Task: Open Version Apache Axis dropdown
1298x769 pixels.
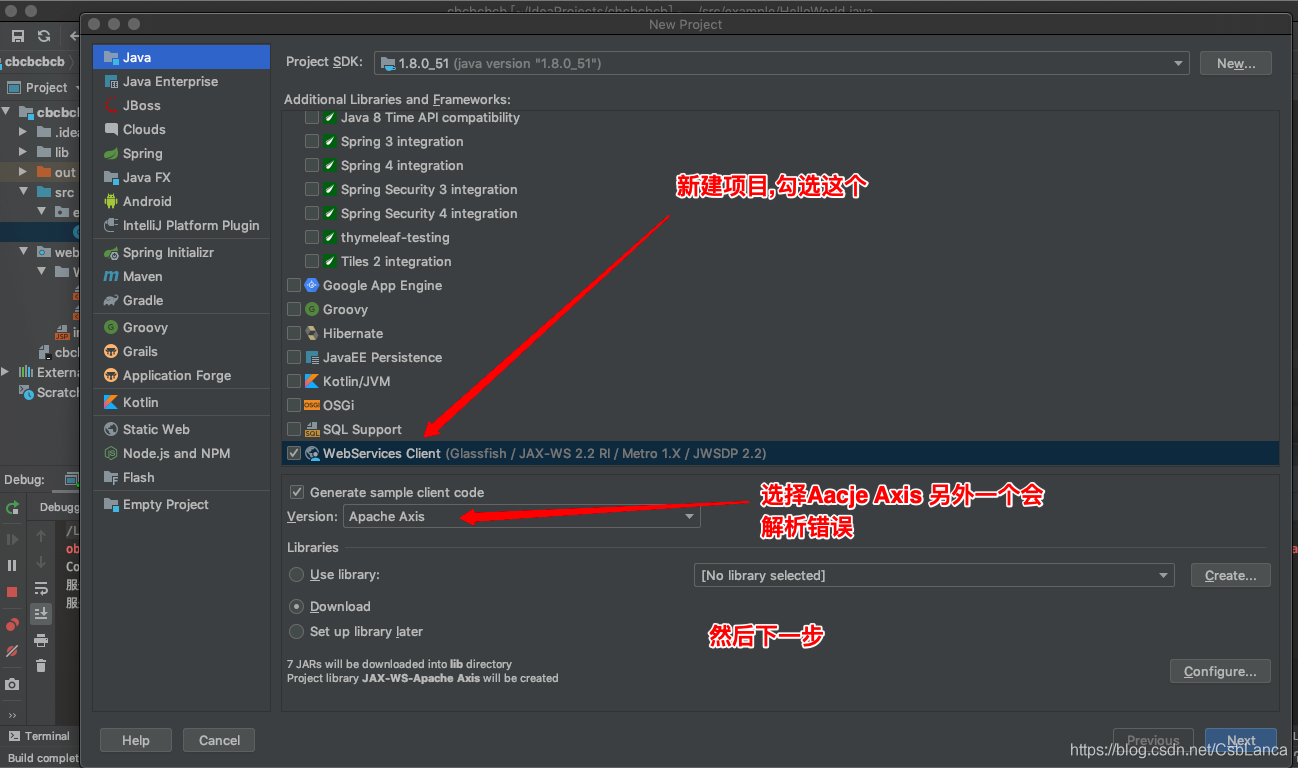Action: [522, 516]
